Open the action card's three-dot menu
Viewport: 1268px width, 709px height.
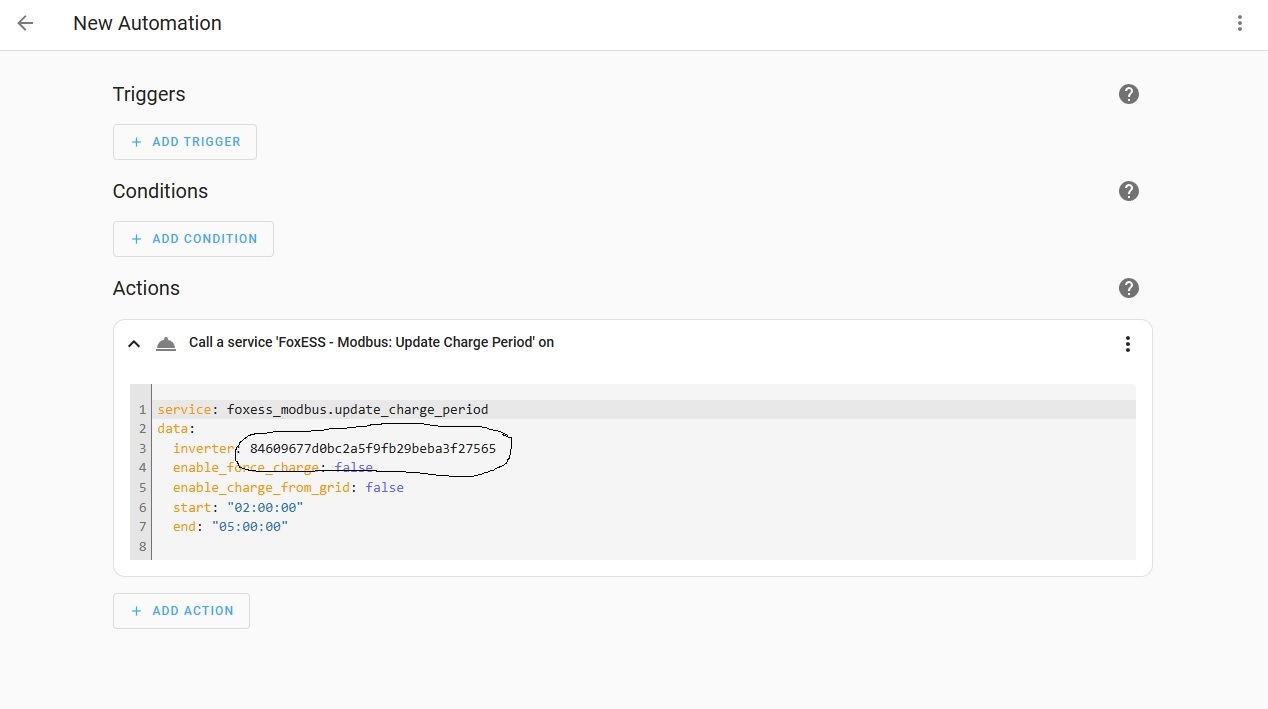[1127, 343]
